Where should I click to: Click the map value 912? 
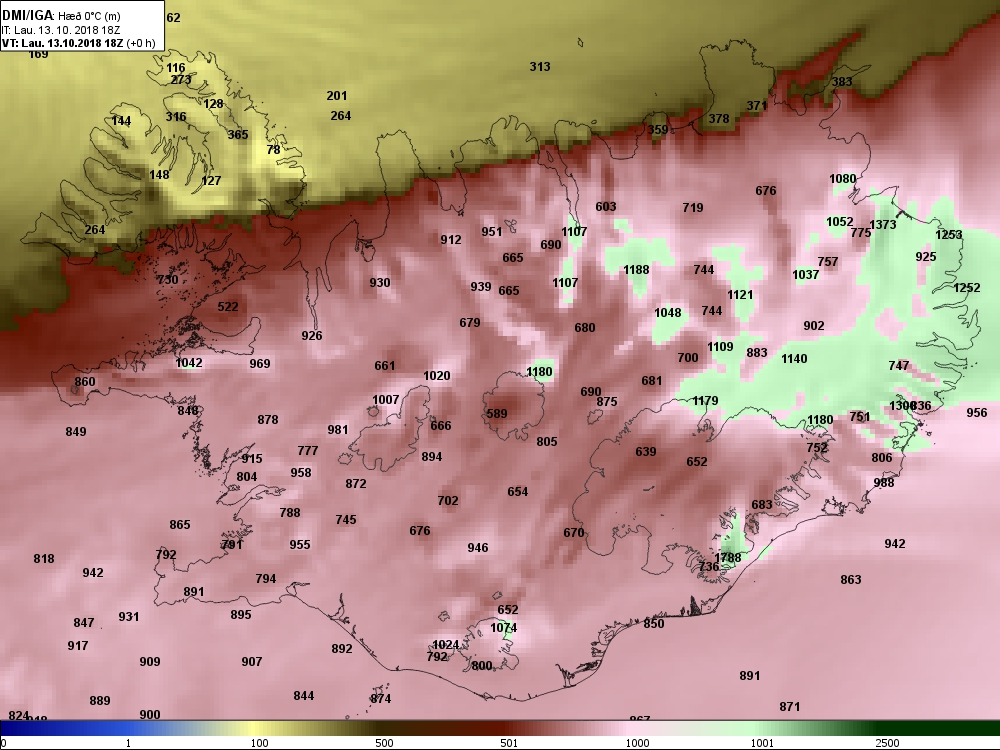(450, 240)
